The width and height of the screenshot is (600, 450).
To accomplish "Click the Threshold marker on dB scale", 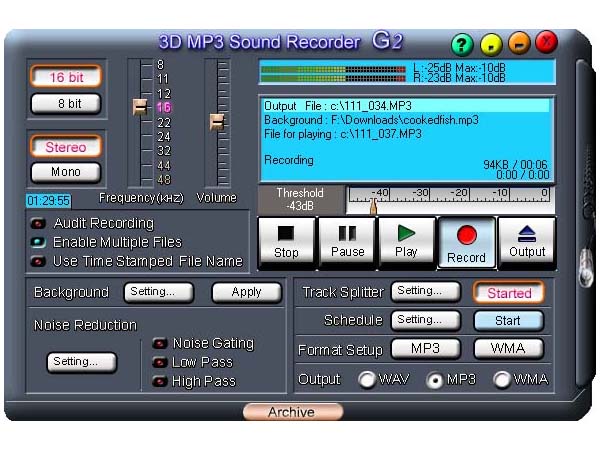I will coord(373,206).
